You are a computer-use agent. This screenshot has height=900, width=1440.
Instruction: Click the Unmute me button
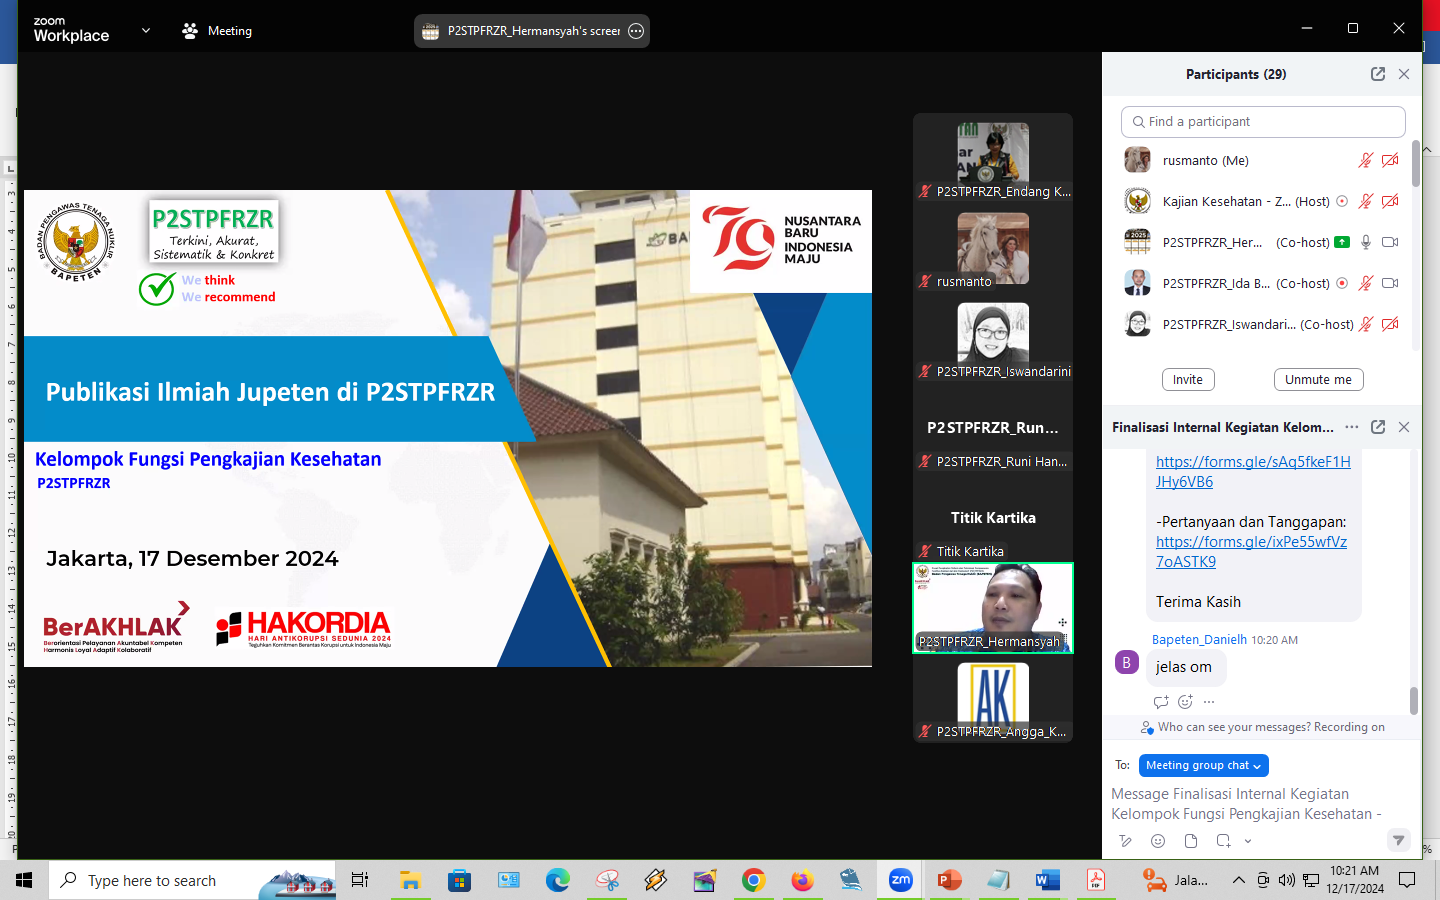tap(1318, 380)
